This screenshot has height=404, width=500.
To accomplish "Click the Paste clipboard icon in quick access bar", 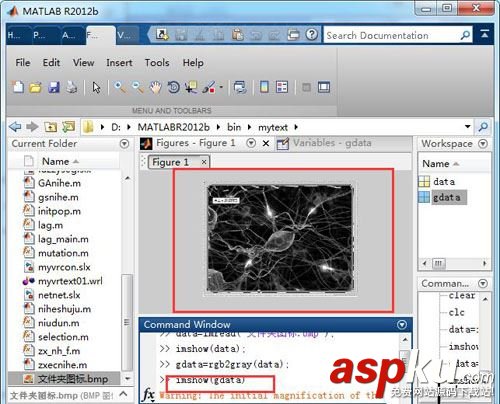I will [x=238, y=35].
